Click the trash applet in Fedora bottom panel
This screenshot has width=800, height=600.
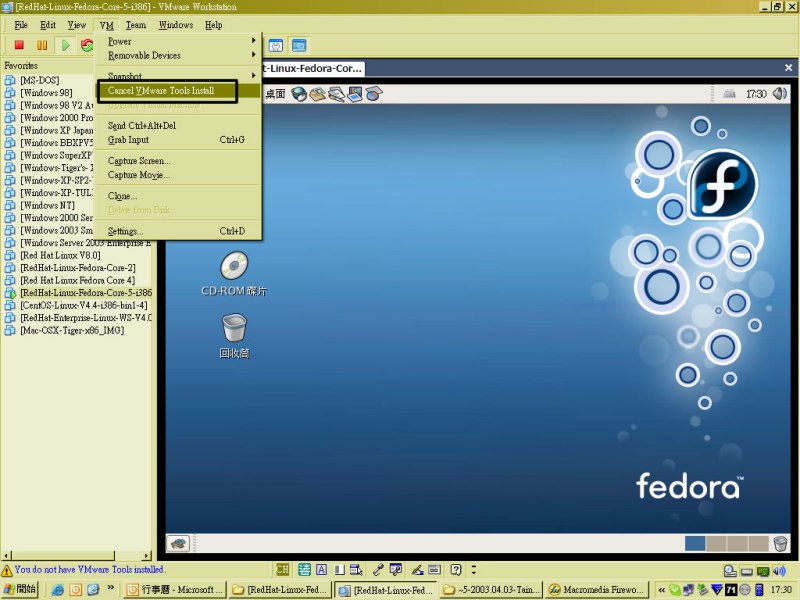(x=780, y=543)
